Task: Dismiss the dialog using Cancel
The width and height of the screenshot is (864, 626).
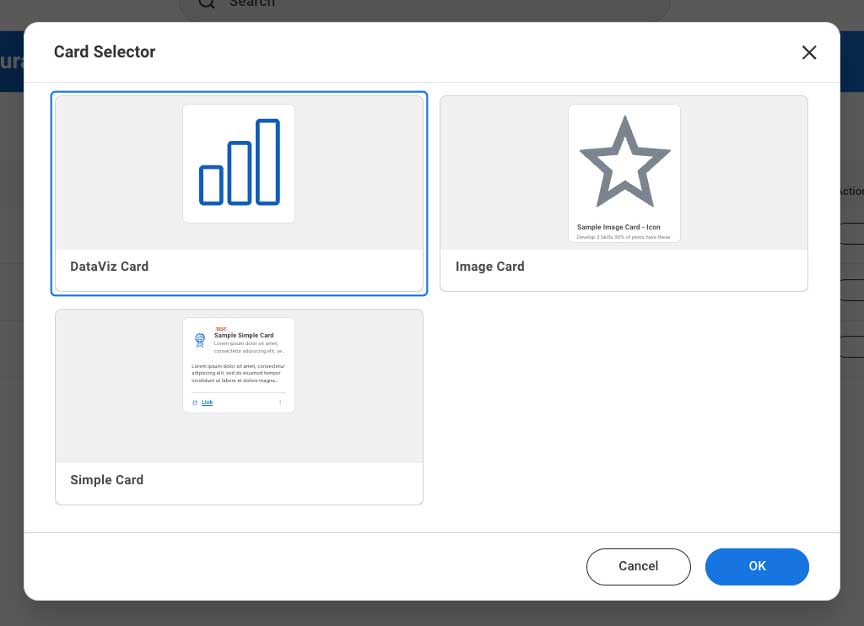Action: pos(638,566)
